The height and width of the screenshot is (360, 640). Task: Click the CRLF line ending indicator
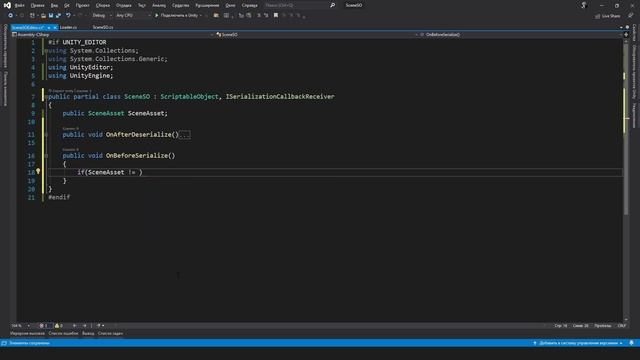coord(622,326)
